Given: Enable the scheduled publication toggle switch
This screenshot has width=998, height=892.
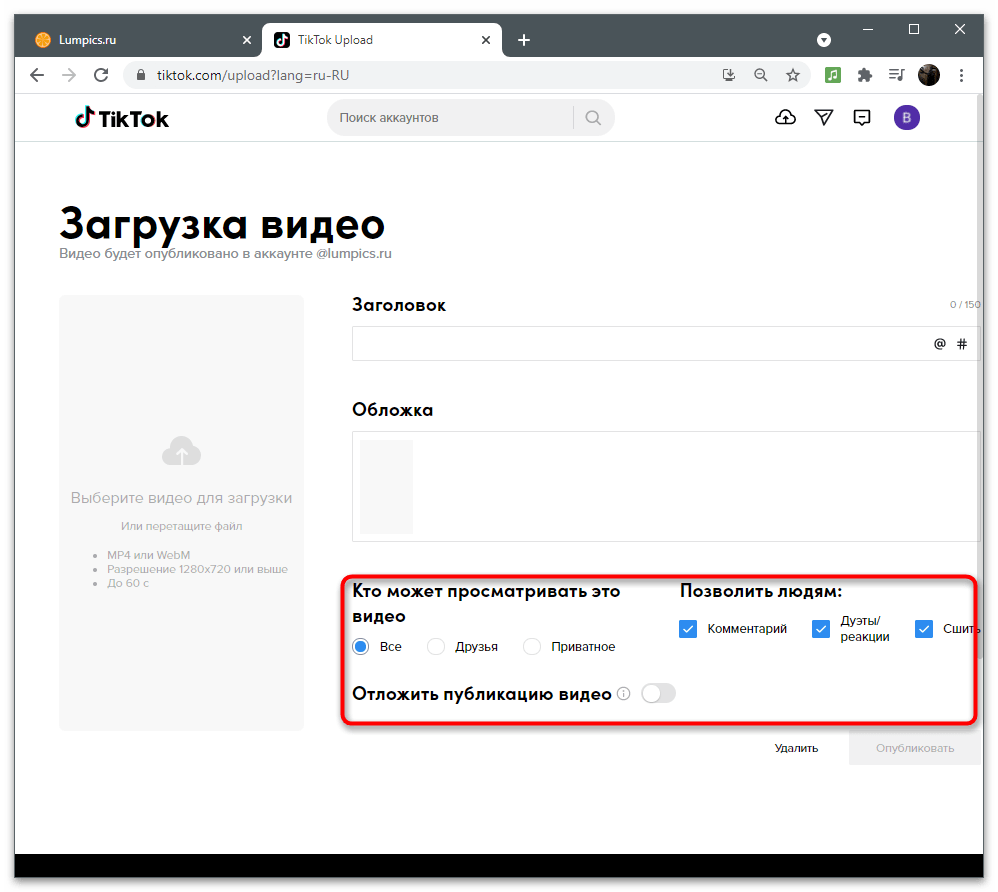Looking at the screenshot, I should (x=658, y=693).
